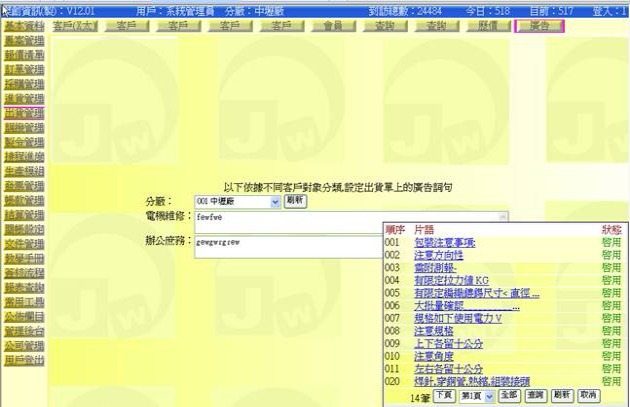This screenshot has height=407, width=630.
Task: Go to next page with 下頁 button
Action: [x=443, y=396]
